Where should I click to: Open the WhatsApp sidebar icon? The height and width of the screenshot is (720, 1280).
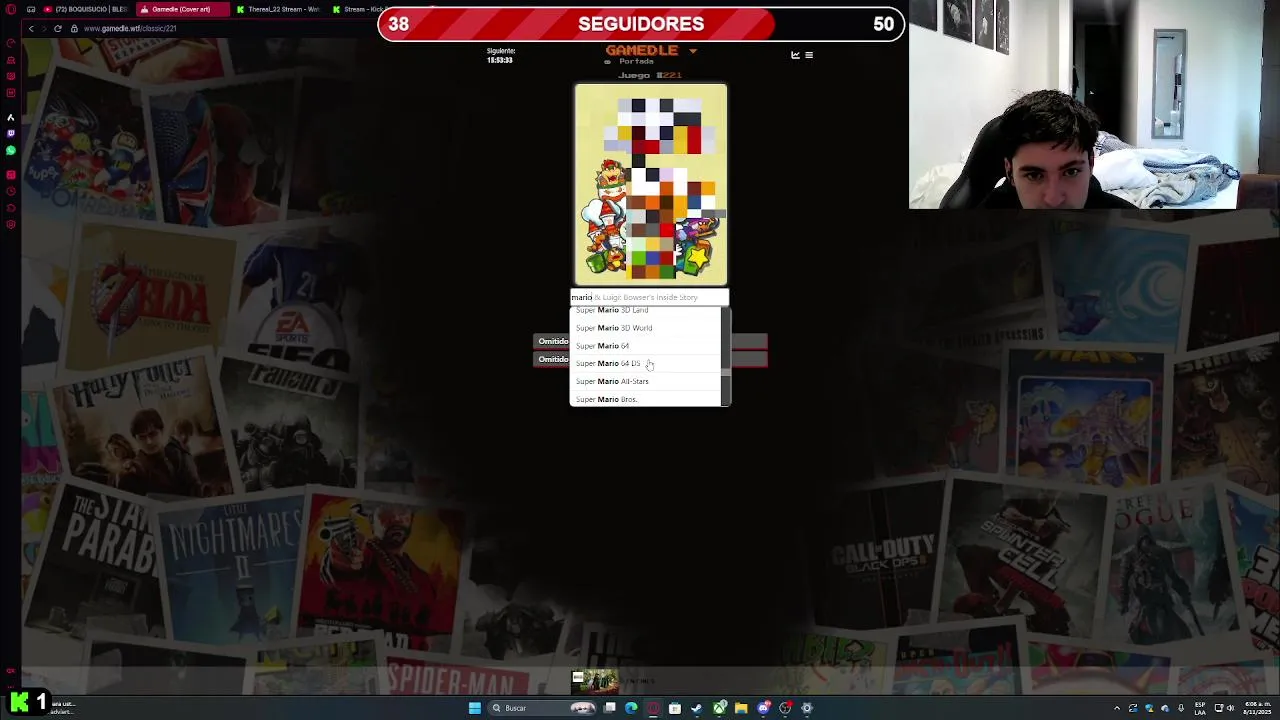[11, 150]
